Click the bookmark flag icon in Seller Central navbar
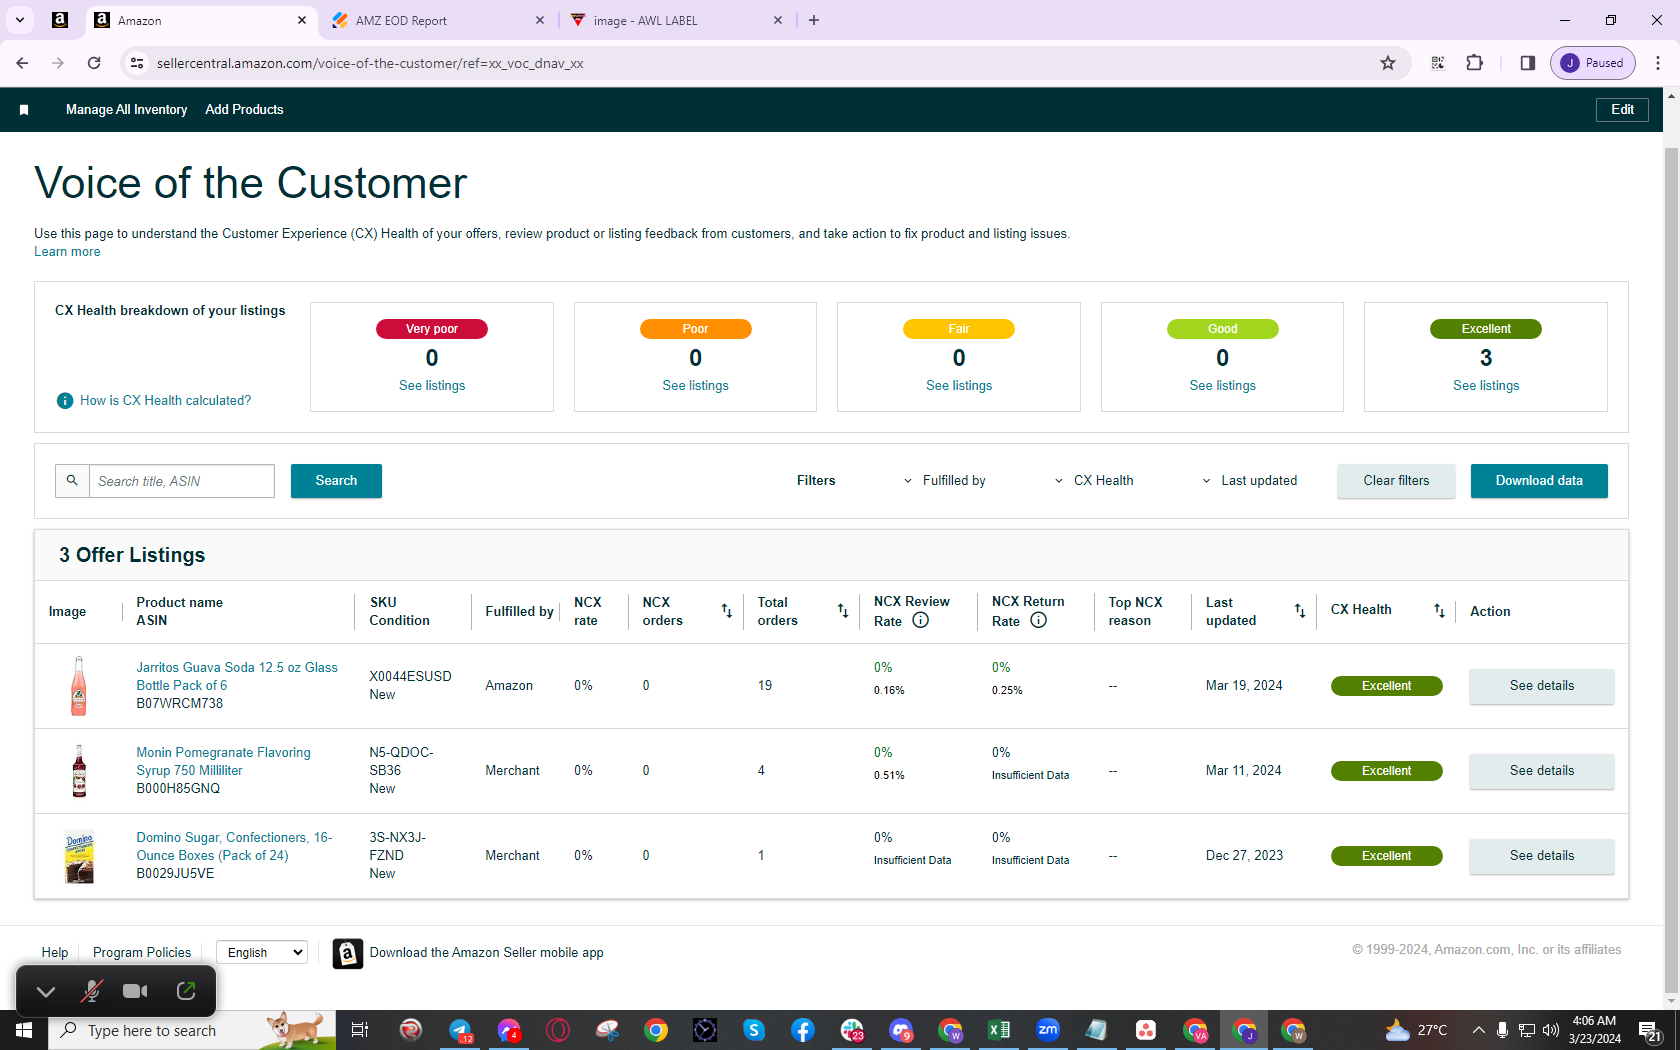This screenshot has width=1680, height=1050. coord(24,110)
